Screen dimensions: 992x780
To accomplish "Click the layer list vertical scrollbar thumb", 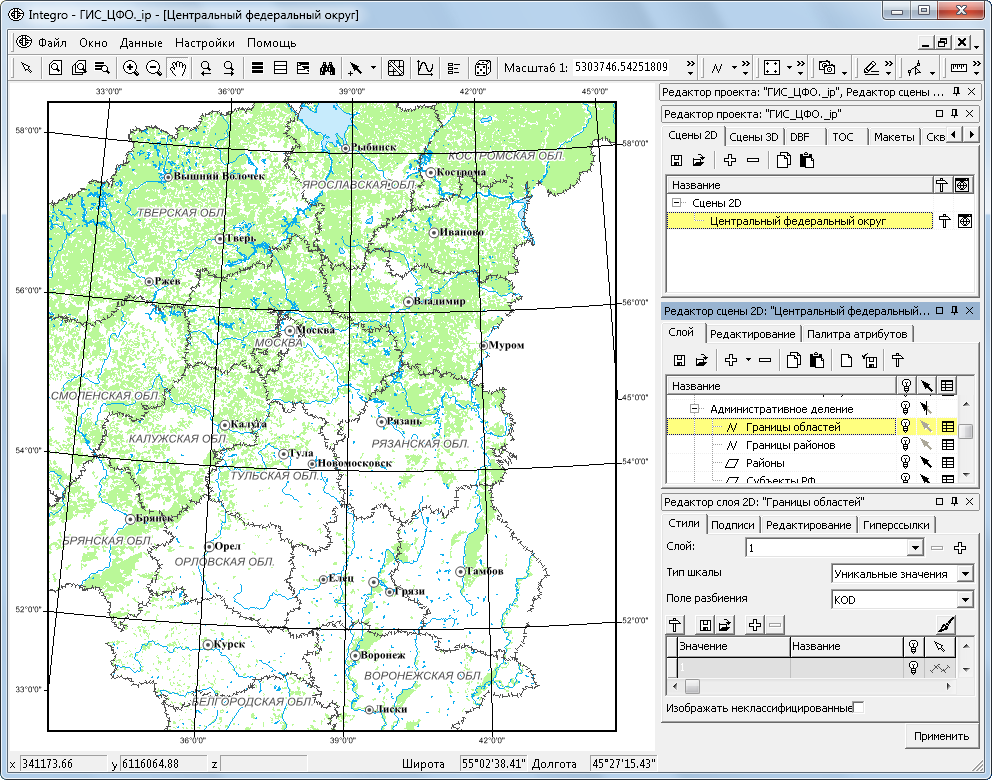I will tap(965, 431).
